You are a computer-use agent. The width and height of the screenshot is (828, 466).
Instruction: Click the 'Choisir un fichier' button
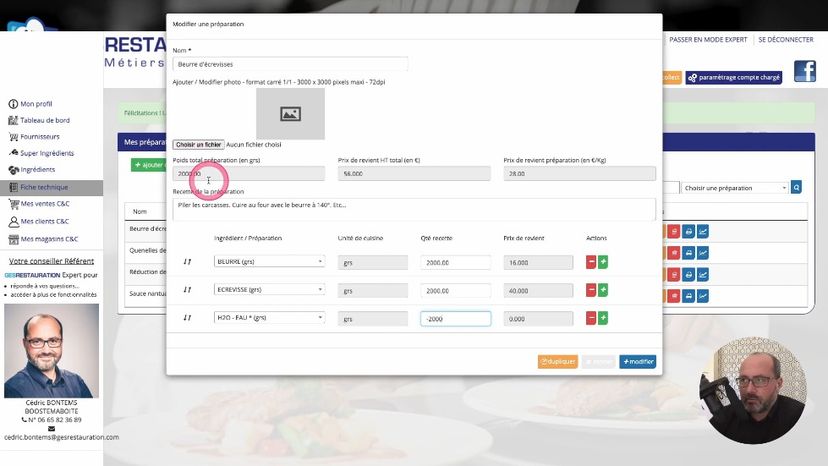pos(199,144)
